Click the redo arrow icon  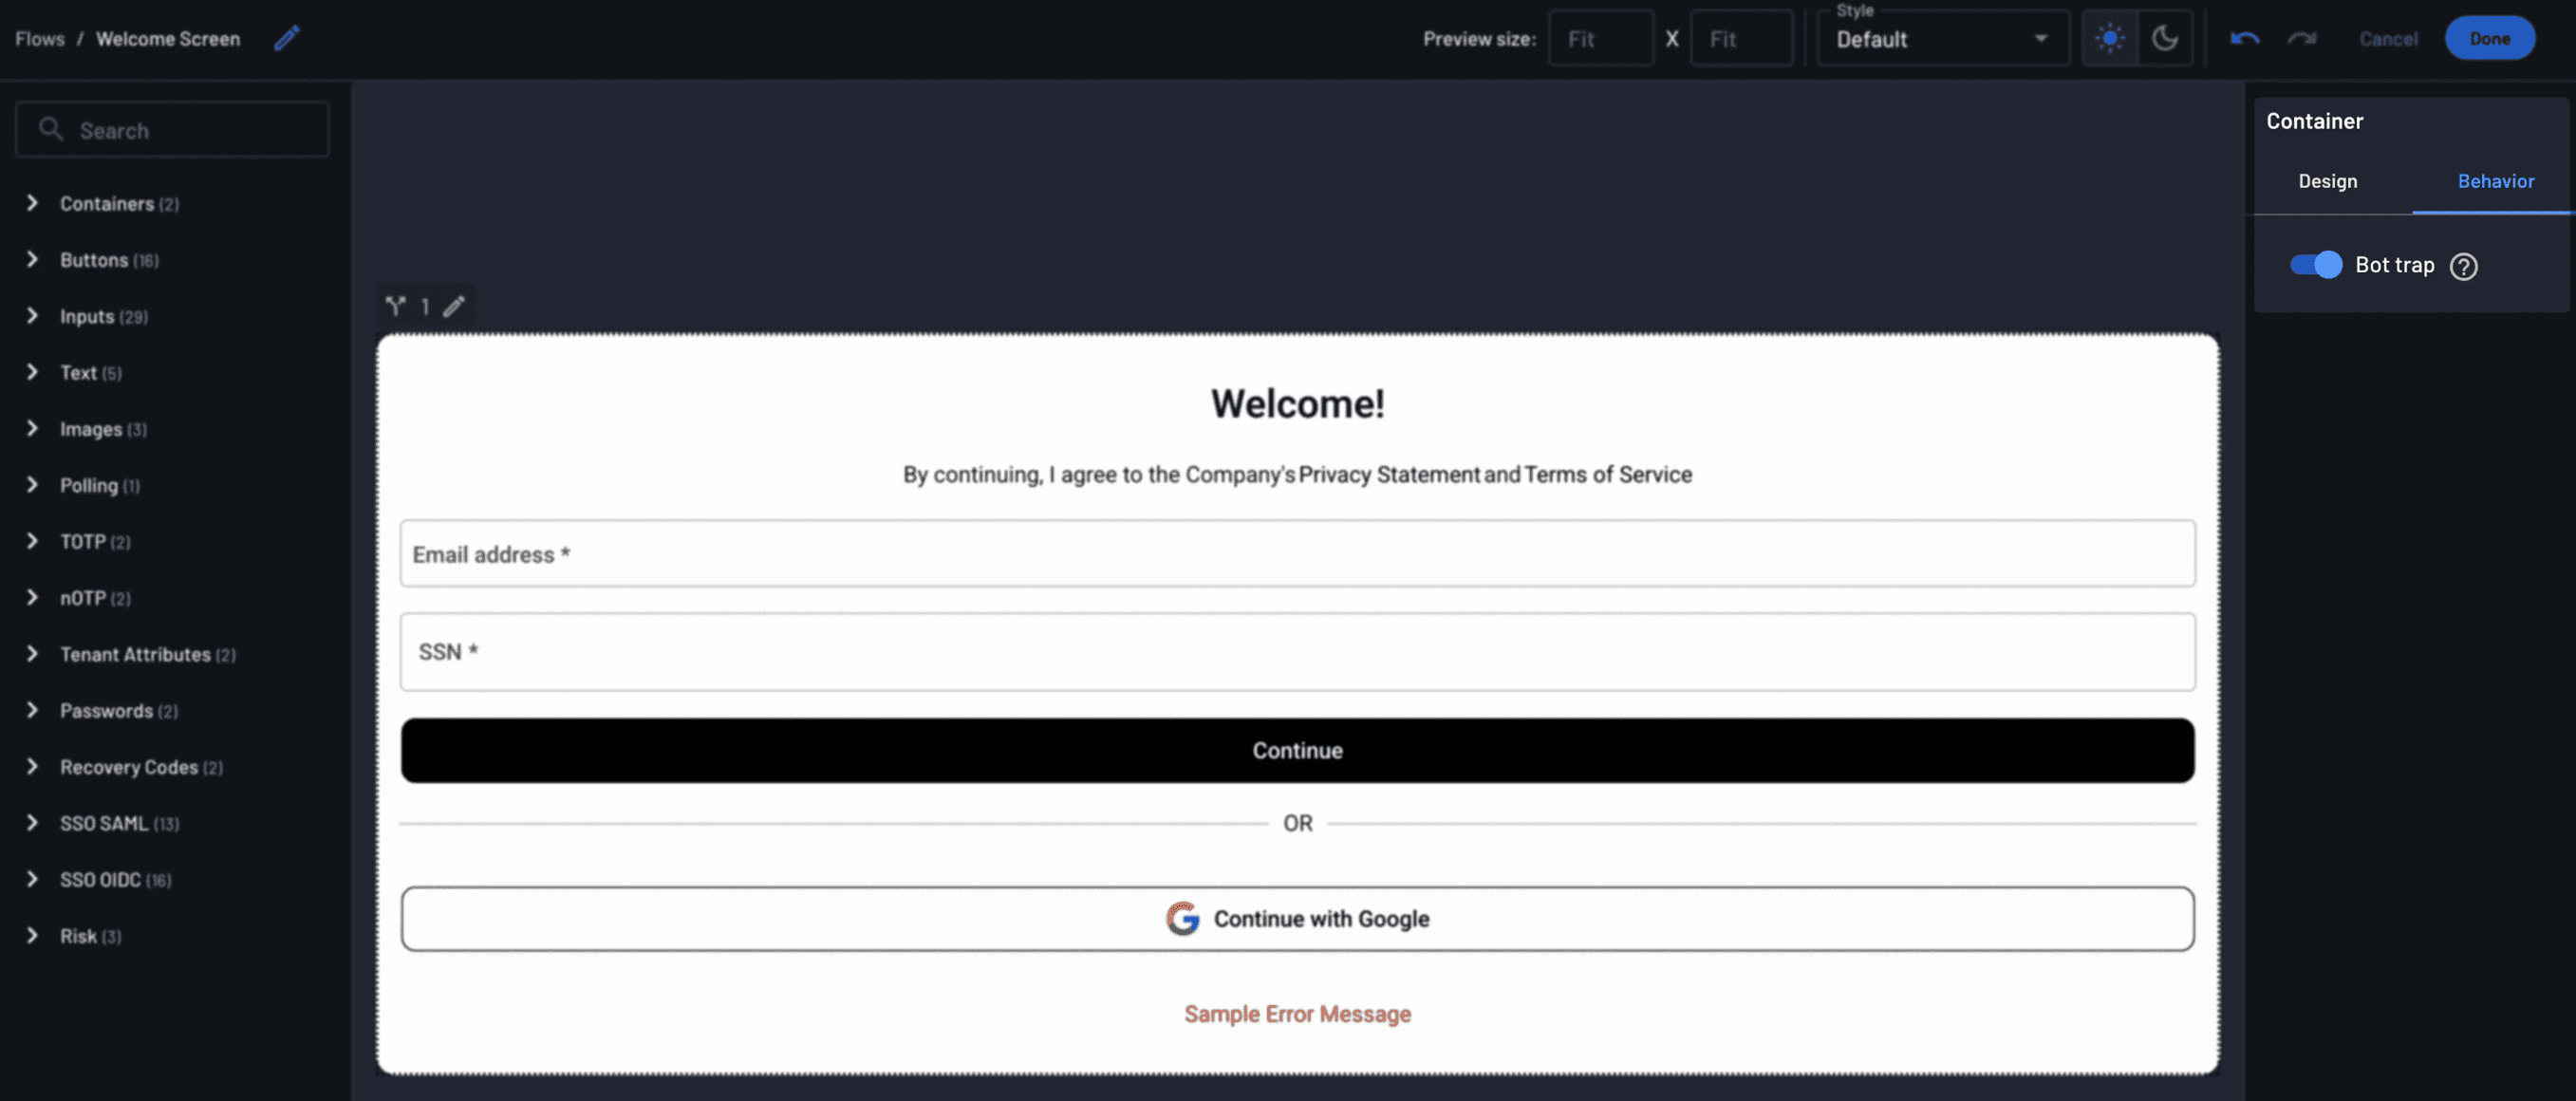(x=2301, y=38)
